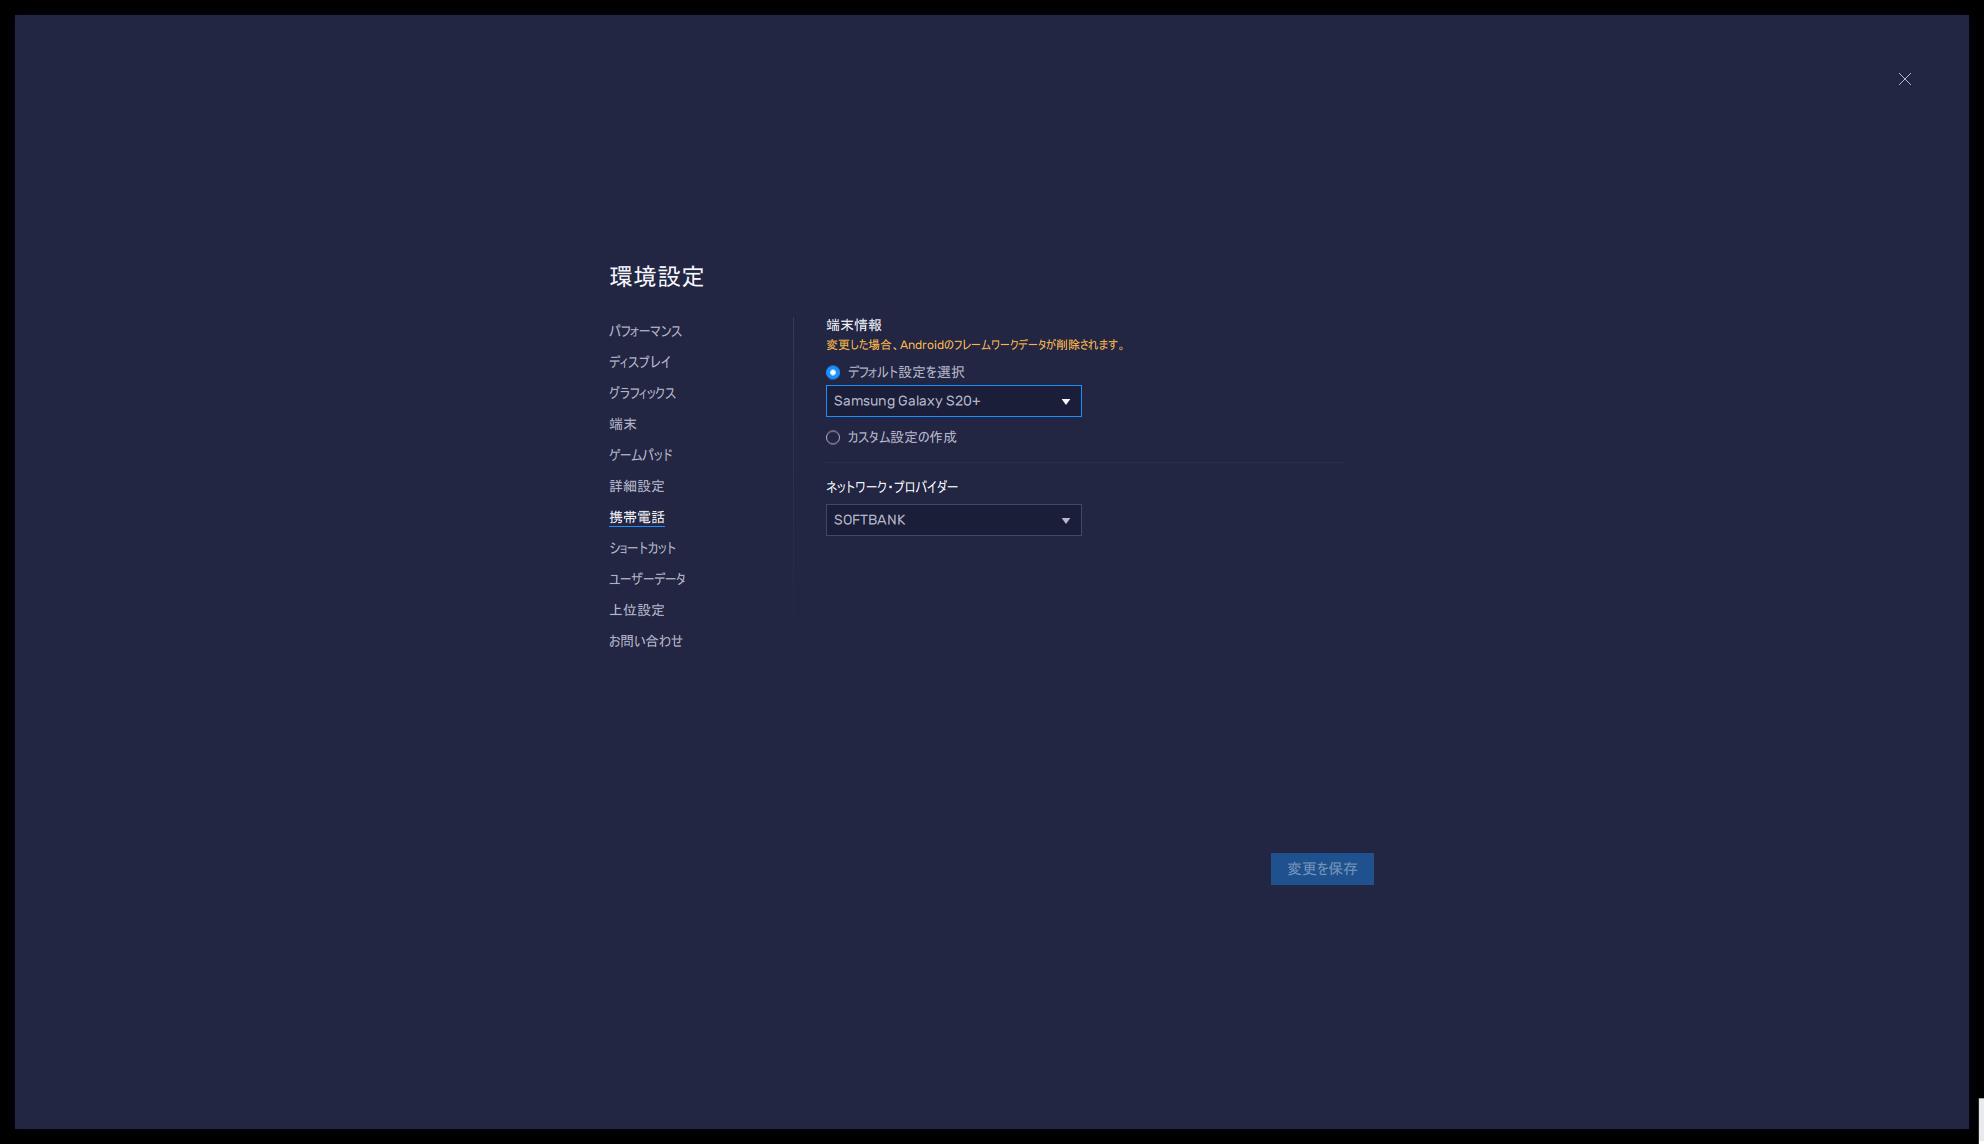Image resolution: width=1984 pixels, height=1144 pixels.
Task: Open the ゲームパッド settings section
Action: (640, 454)
